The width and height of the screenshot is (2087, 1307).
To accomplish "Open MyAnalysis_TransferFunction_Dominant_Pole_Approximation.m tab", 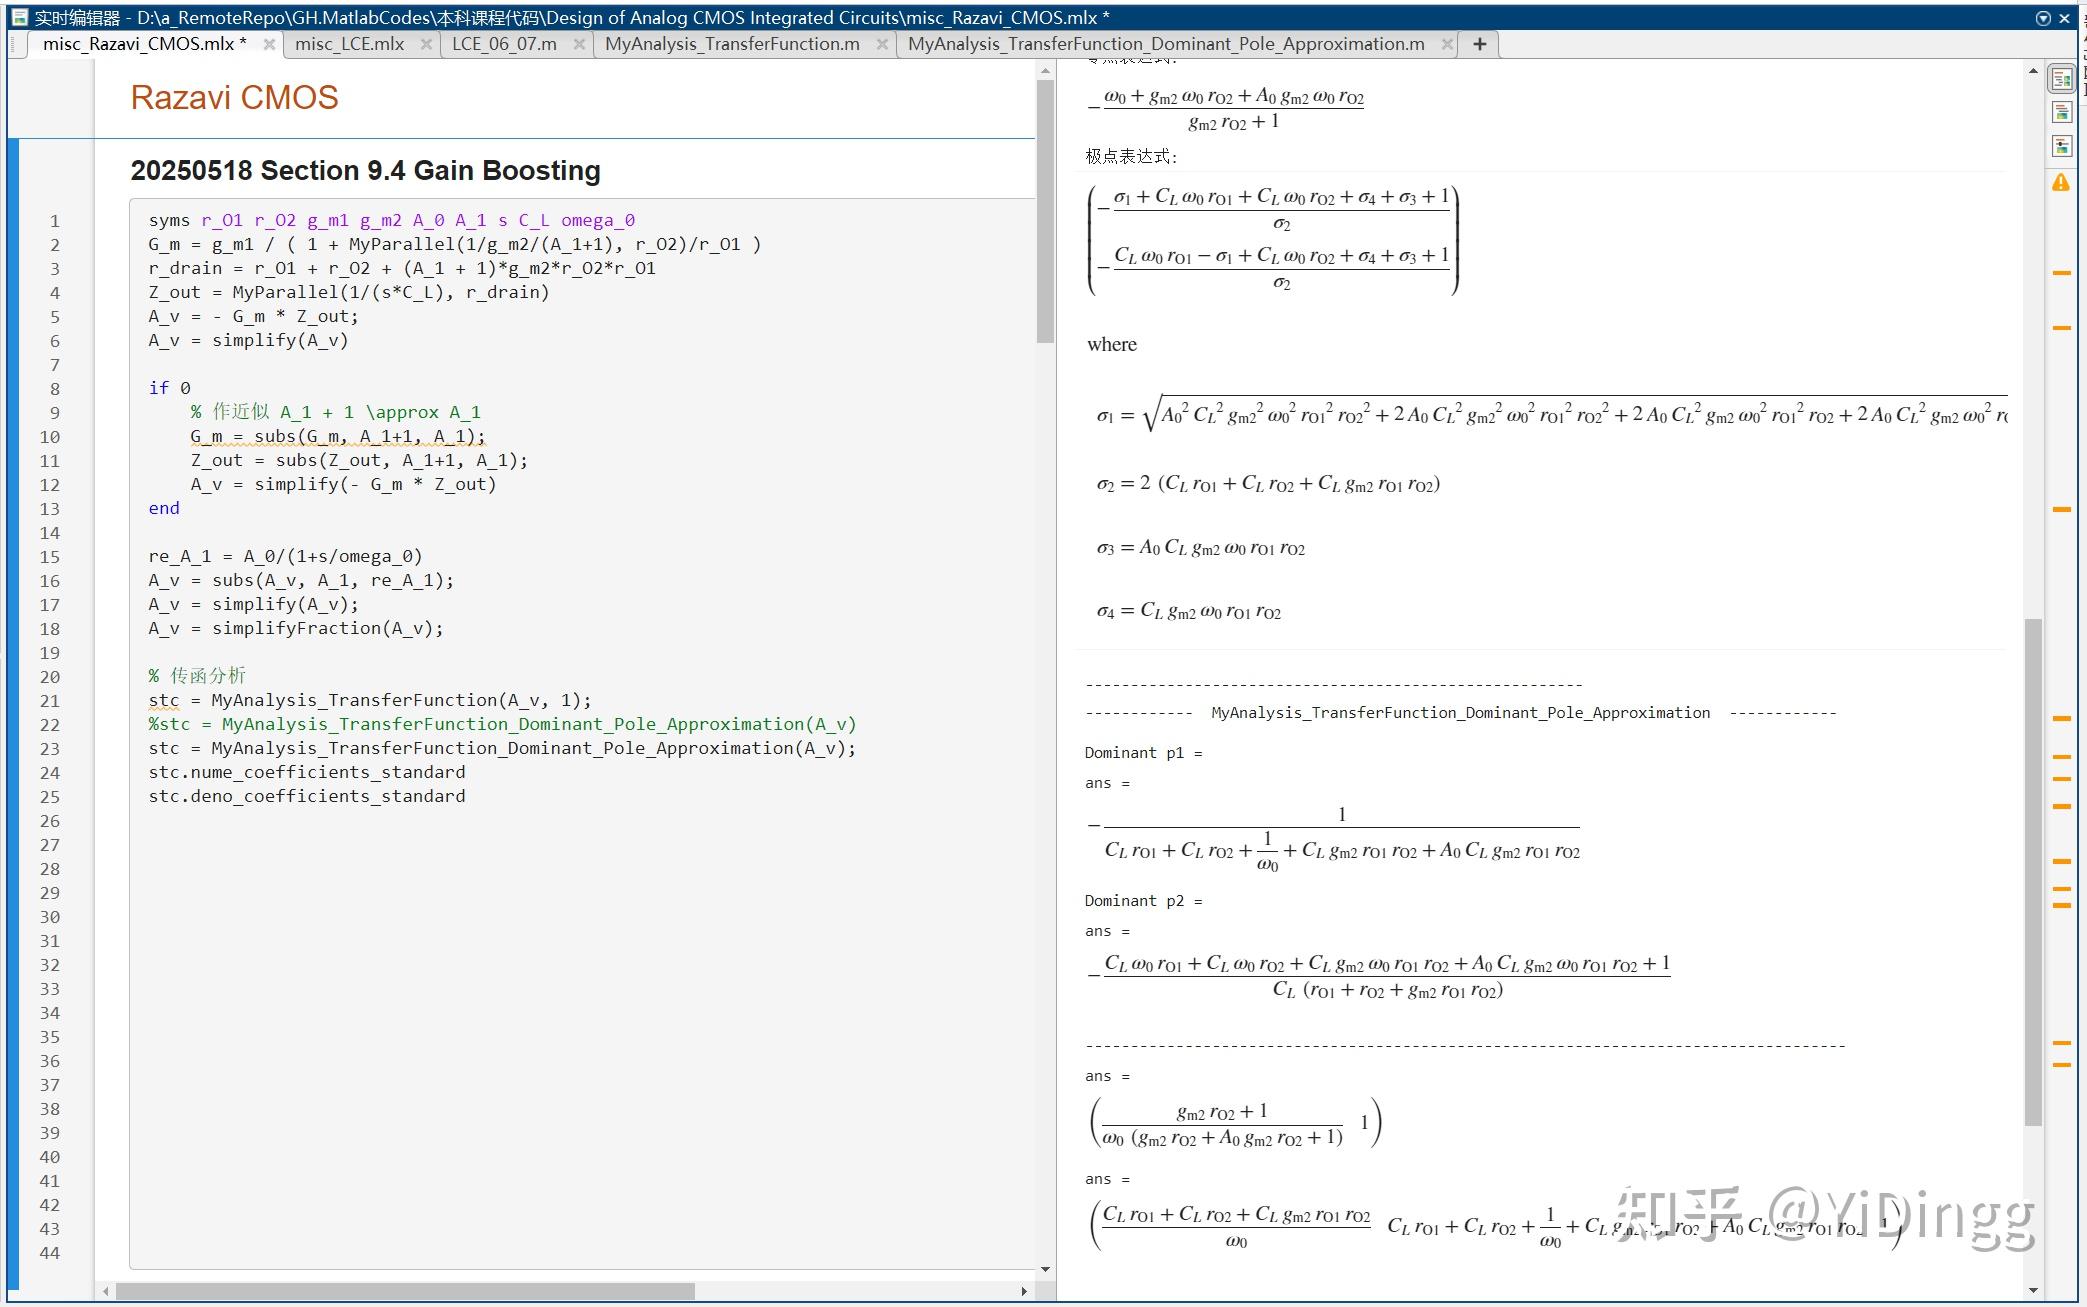I will pyautogui.click(x=1166, y=44).
